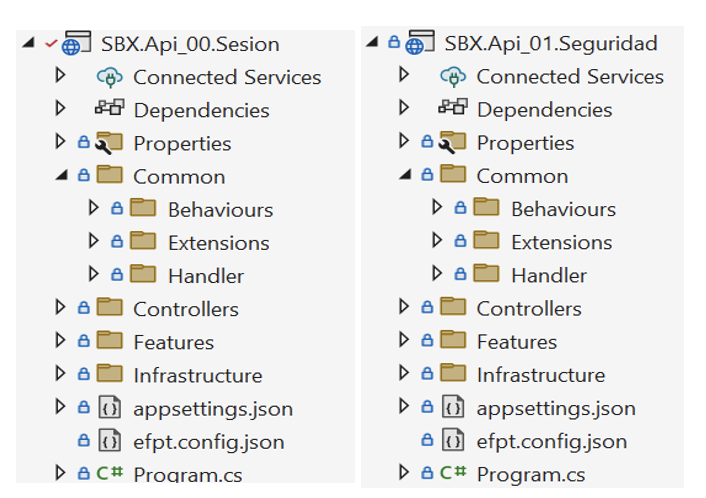Expand Extensions folder in SBX.Api_00.Sesion
706x498 pixels.
pyautogui.click(x=94, y=241)
